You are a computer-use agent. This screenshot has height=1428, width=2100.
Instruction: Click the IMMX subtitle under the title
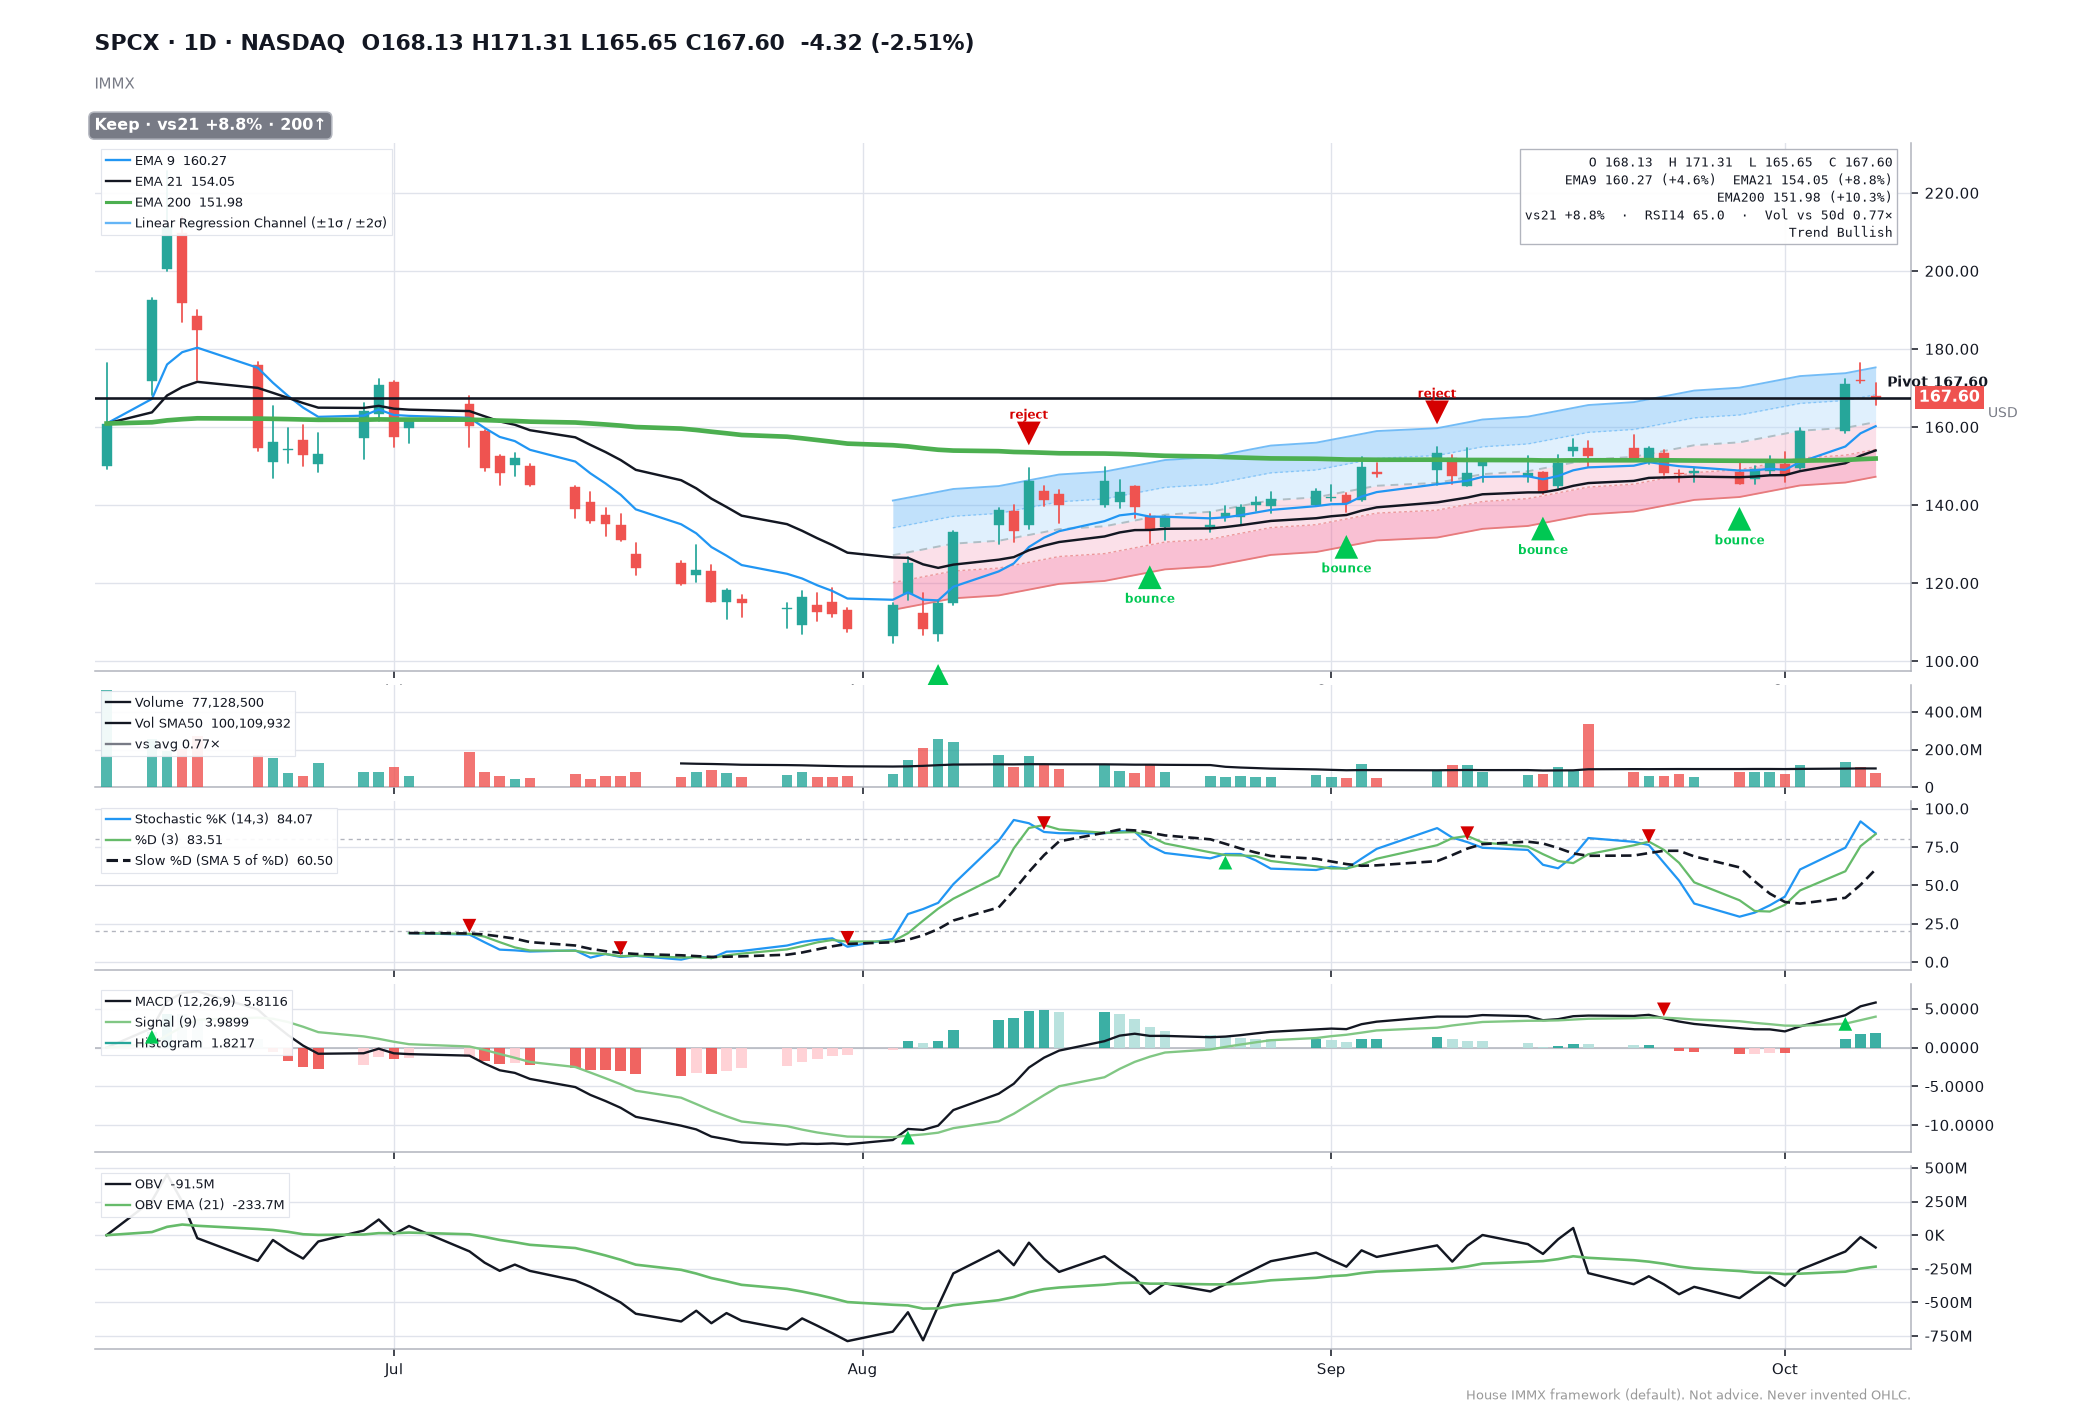[114, 84]
